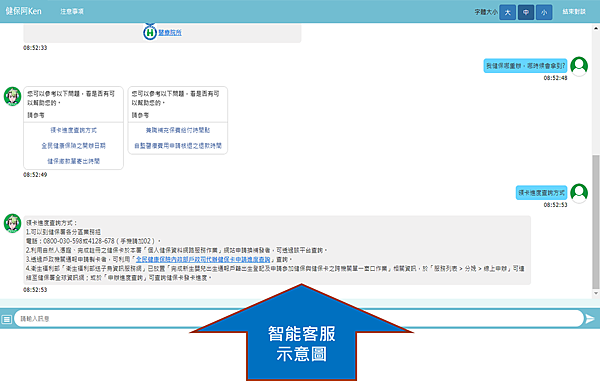Image resolution: width=600 pixels, height=381 pixels.
Task: Set font size to medium (中)
Action: coord(526,12)
